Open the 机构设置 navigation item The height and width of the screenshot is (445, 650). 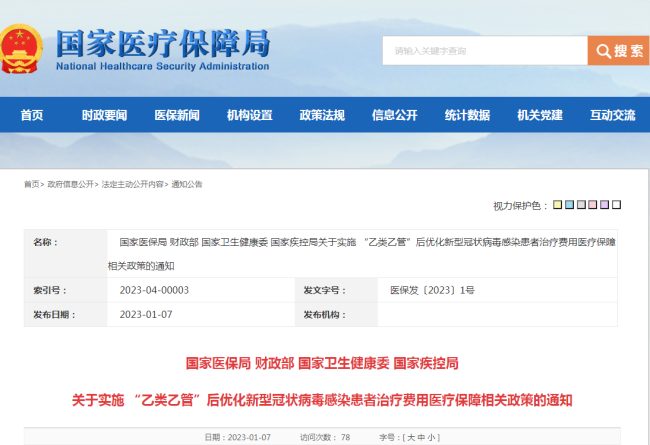[x=250, y=115]
